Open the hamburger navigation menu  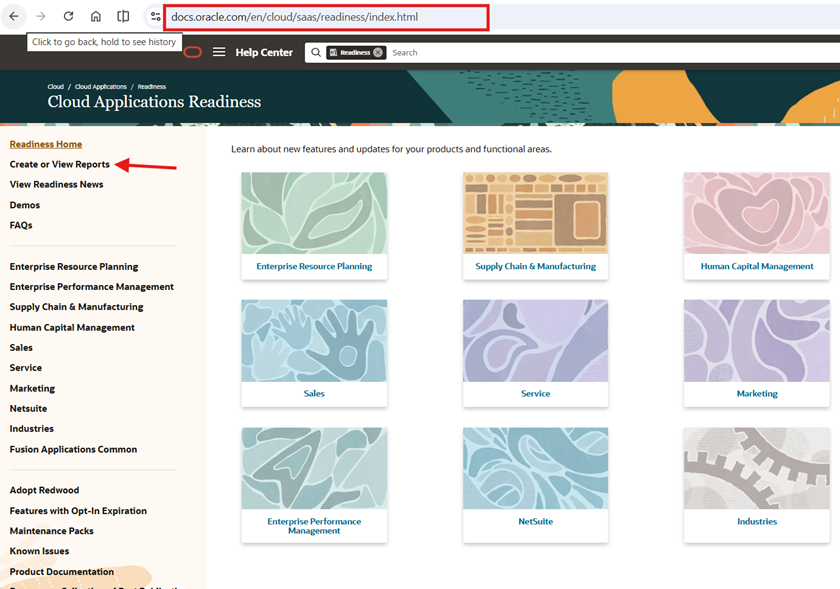click(219, 52)
